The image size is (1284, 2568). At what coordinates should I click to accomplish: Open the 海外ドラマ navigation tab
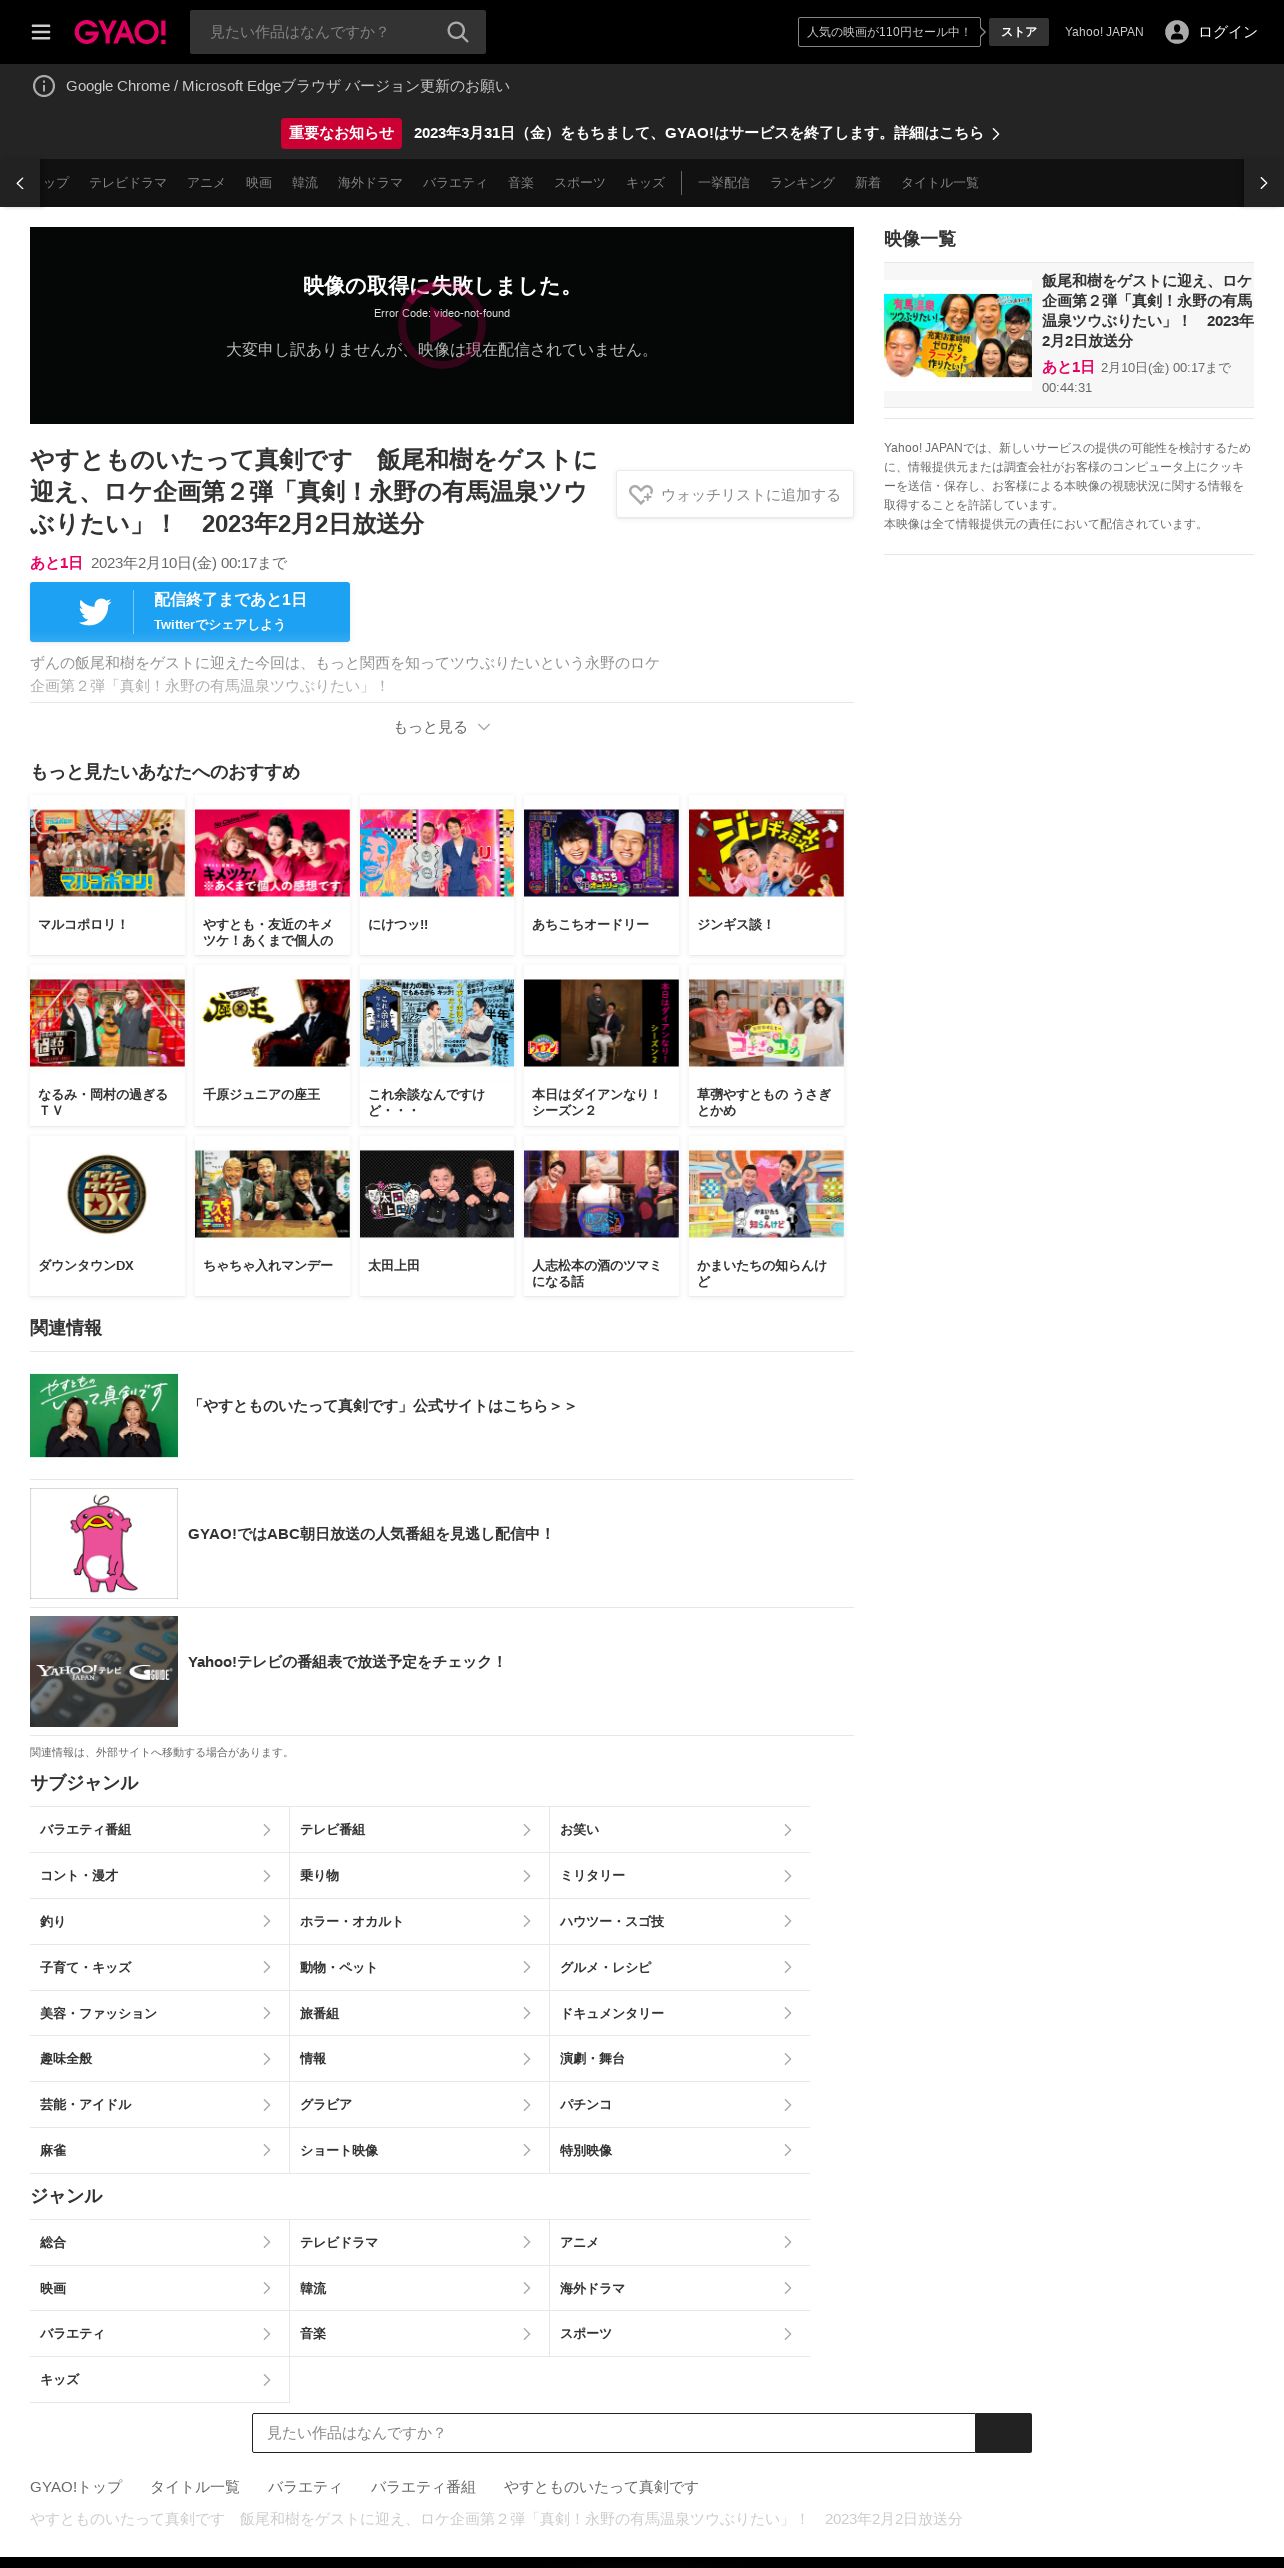[370, 183]
